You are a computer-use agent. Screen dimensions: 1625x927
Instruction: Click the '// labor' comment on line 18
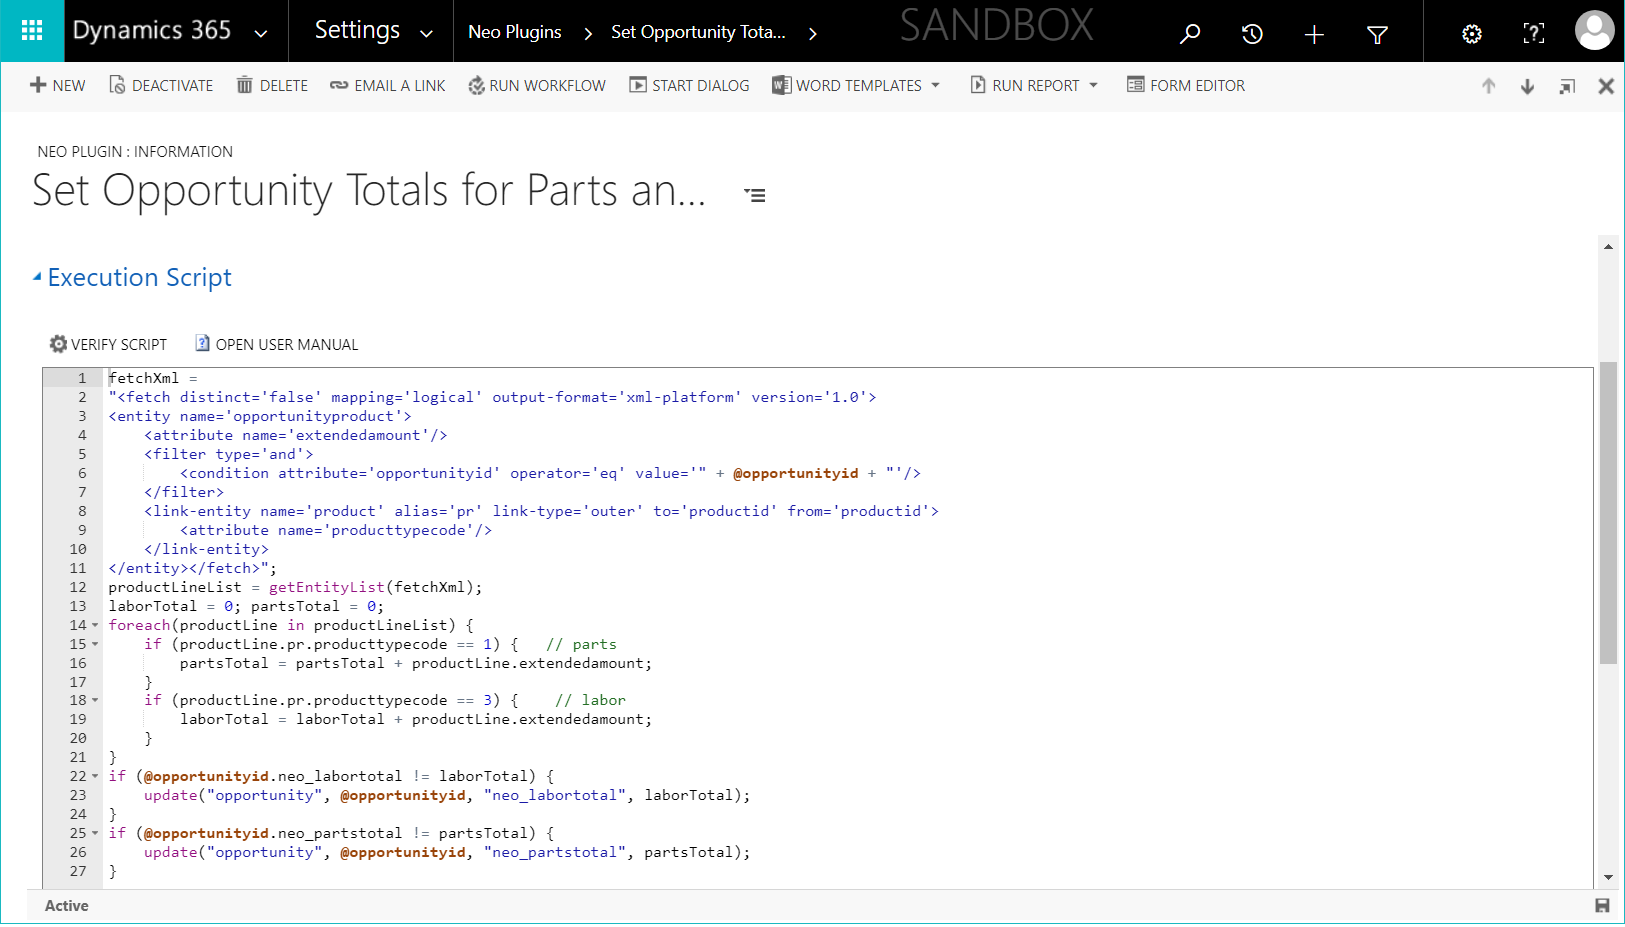tap(591, 700)
